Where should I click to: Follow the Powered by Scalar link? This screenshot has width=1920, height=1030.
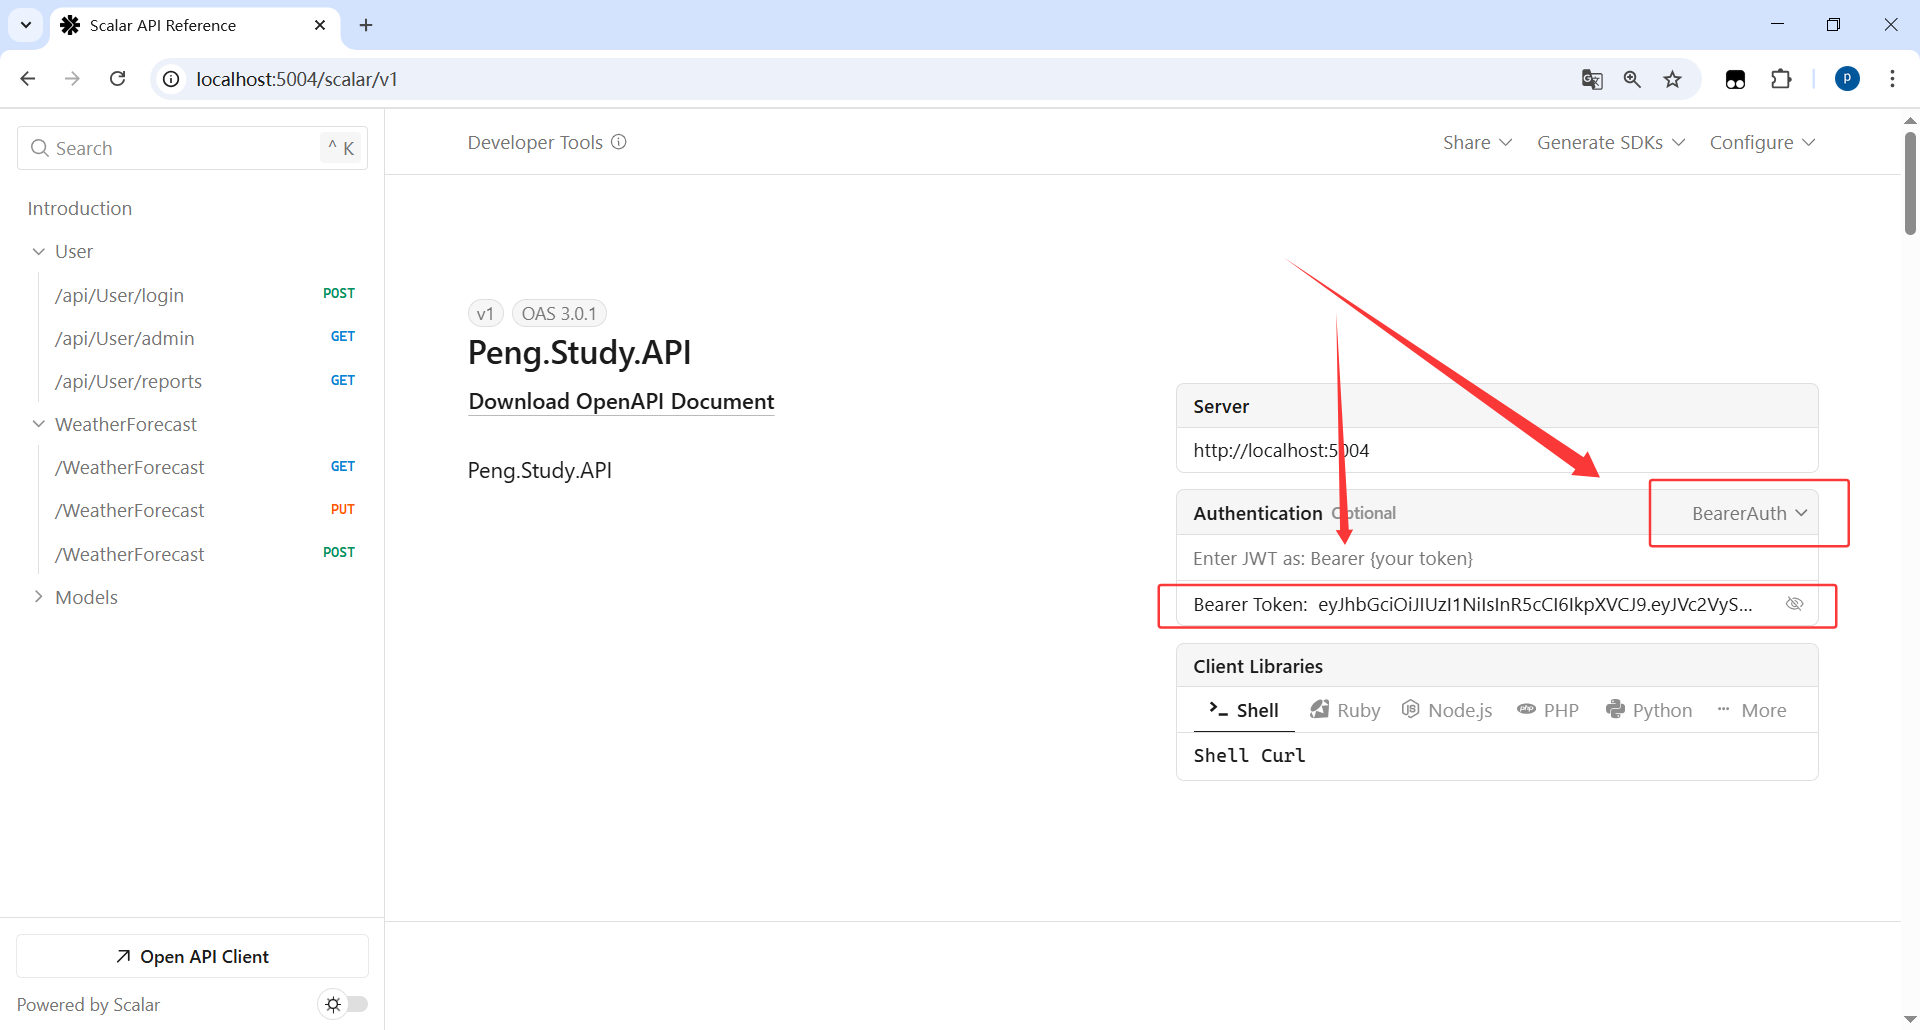[x=88, y=1004]
